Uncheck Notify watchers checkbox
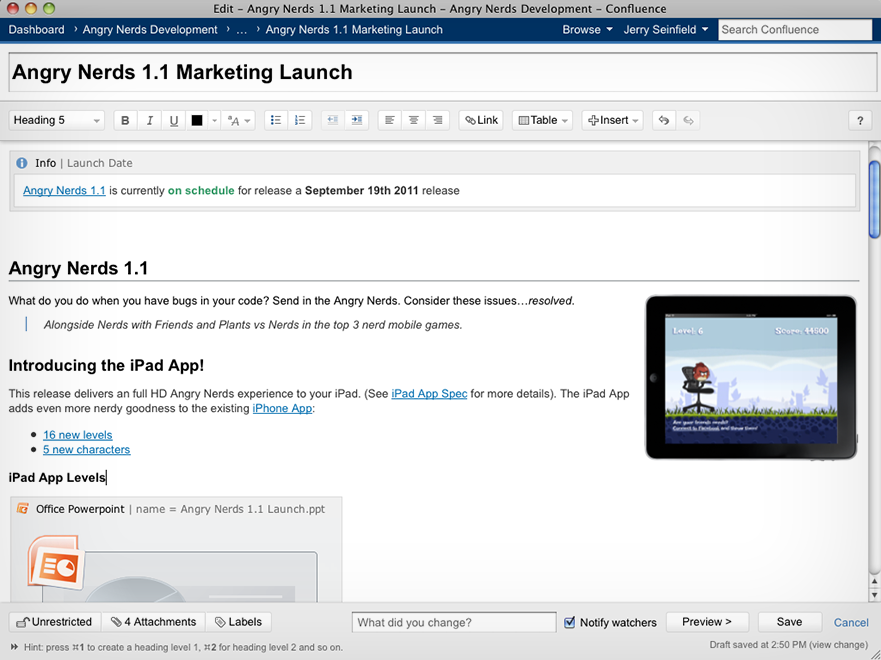The image size is (881, 660). (569, 622)
